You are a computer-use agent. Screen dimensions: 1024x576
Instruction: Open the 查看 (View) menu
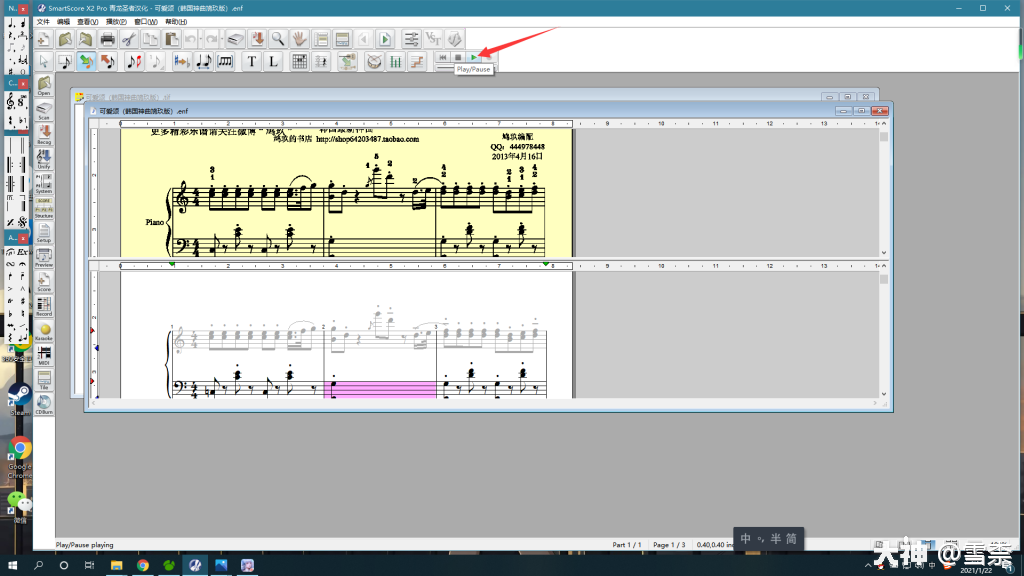(87, 21)
